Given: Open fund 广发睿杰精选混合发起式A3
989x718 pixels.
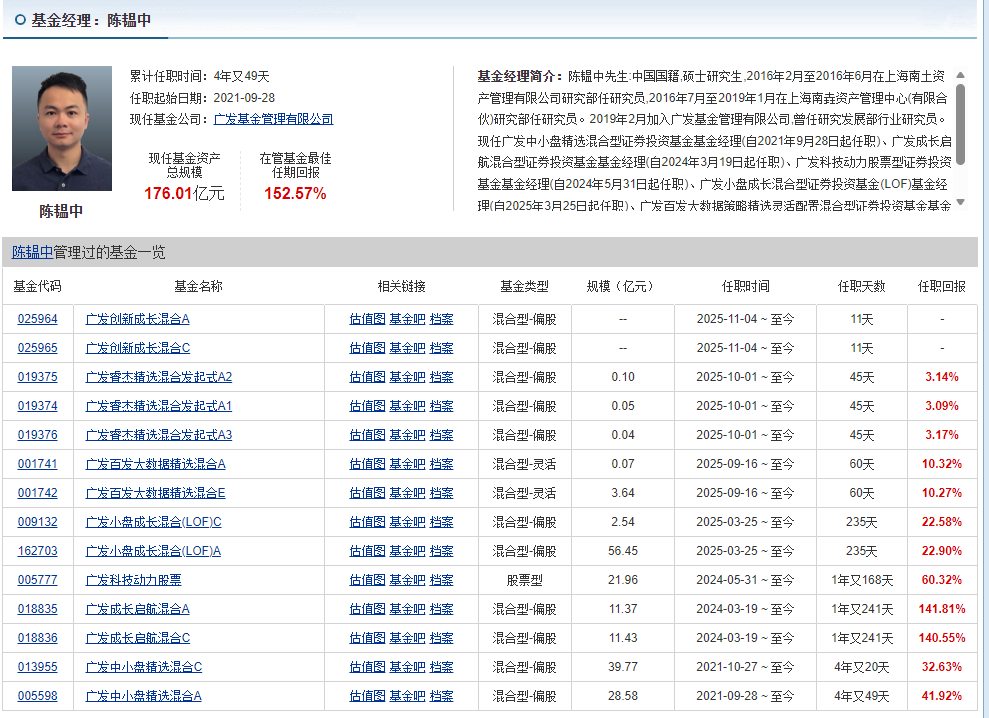Looking at the screenshot, I should pyautogui.click(x=159, y=435).
